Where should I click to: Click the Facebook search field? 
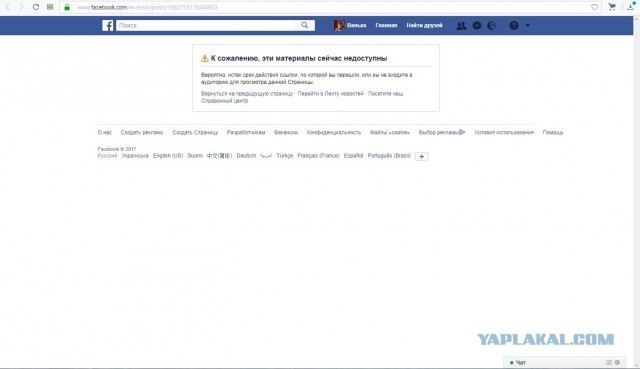coord(207,25)
